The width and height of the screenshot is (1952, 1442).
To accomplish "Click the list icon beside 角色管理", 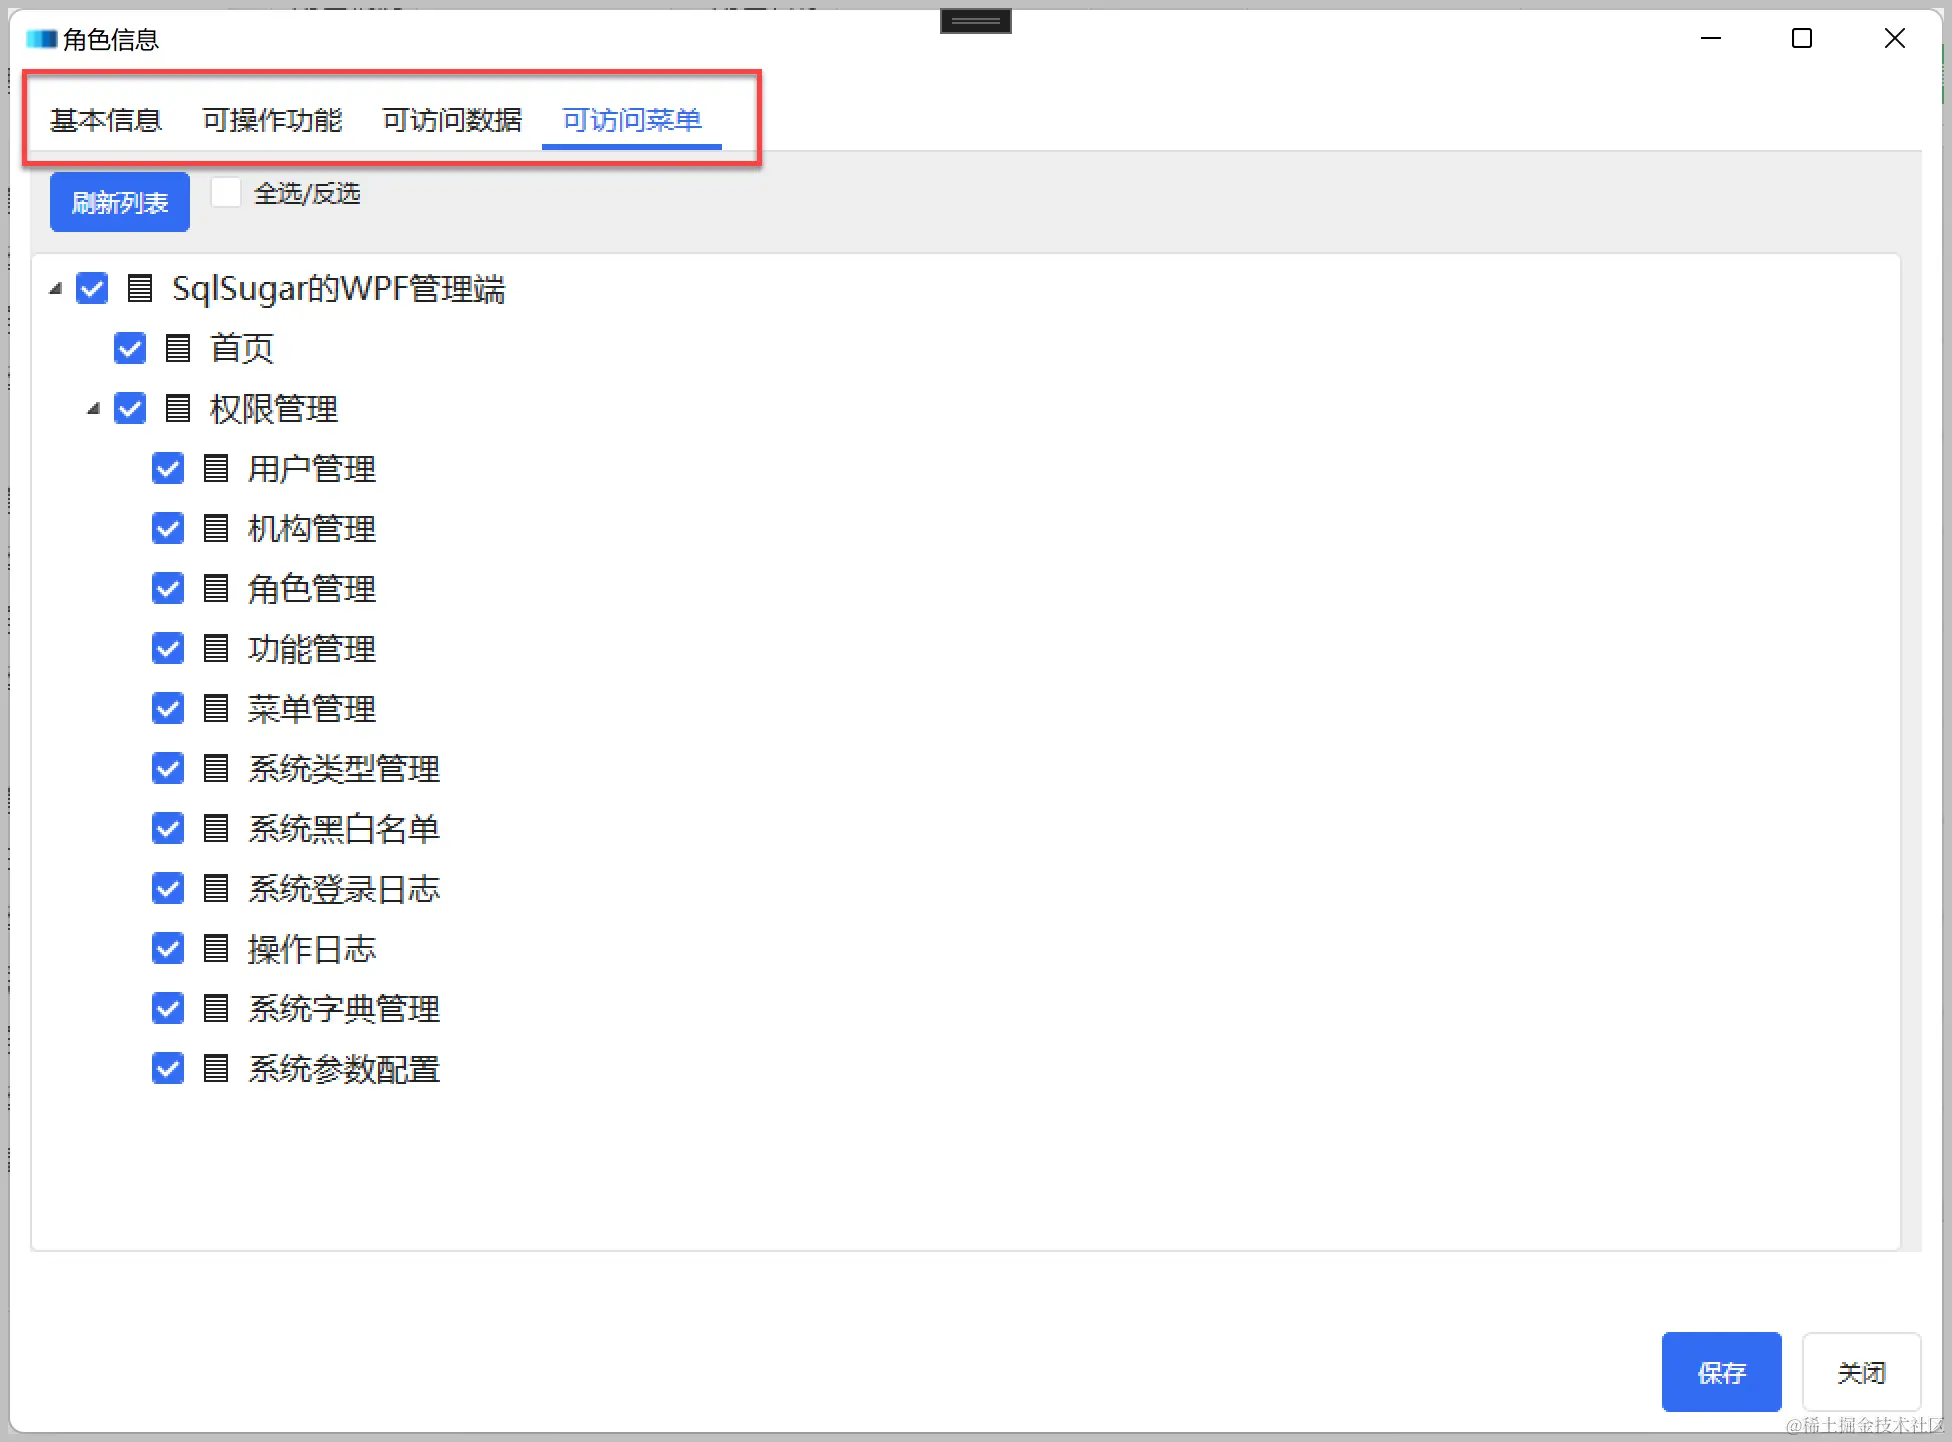I will click(216, 588).
